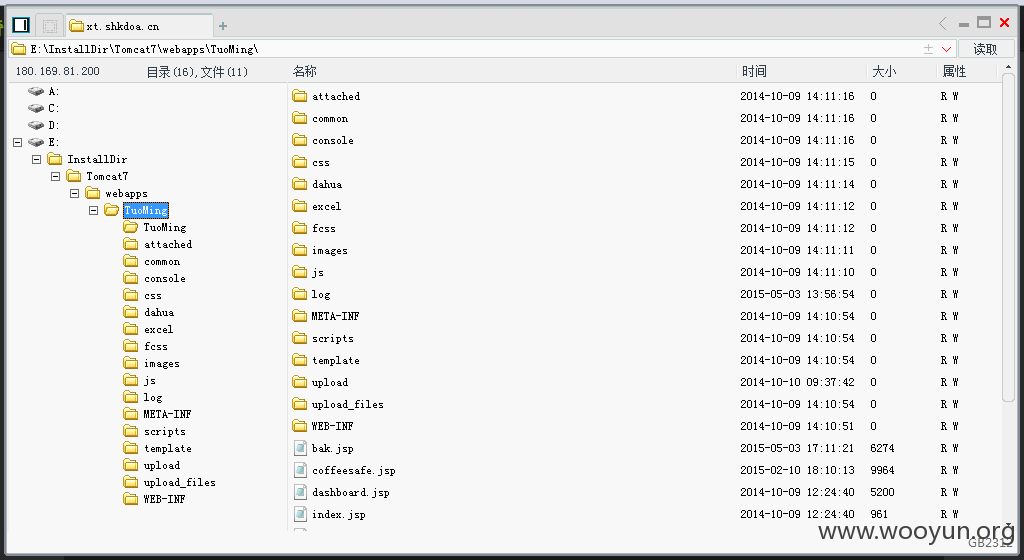This screenshot has height=560, width=1024.
Task: Collapse the E: drive node
Action: (x=18, y=142)
